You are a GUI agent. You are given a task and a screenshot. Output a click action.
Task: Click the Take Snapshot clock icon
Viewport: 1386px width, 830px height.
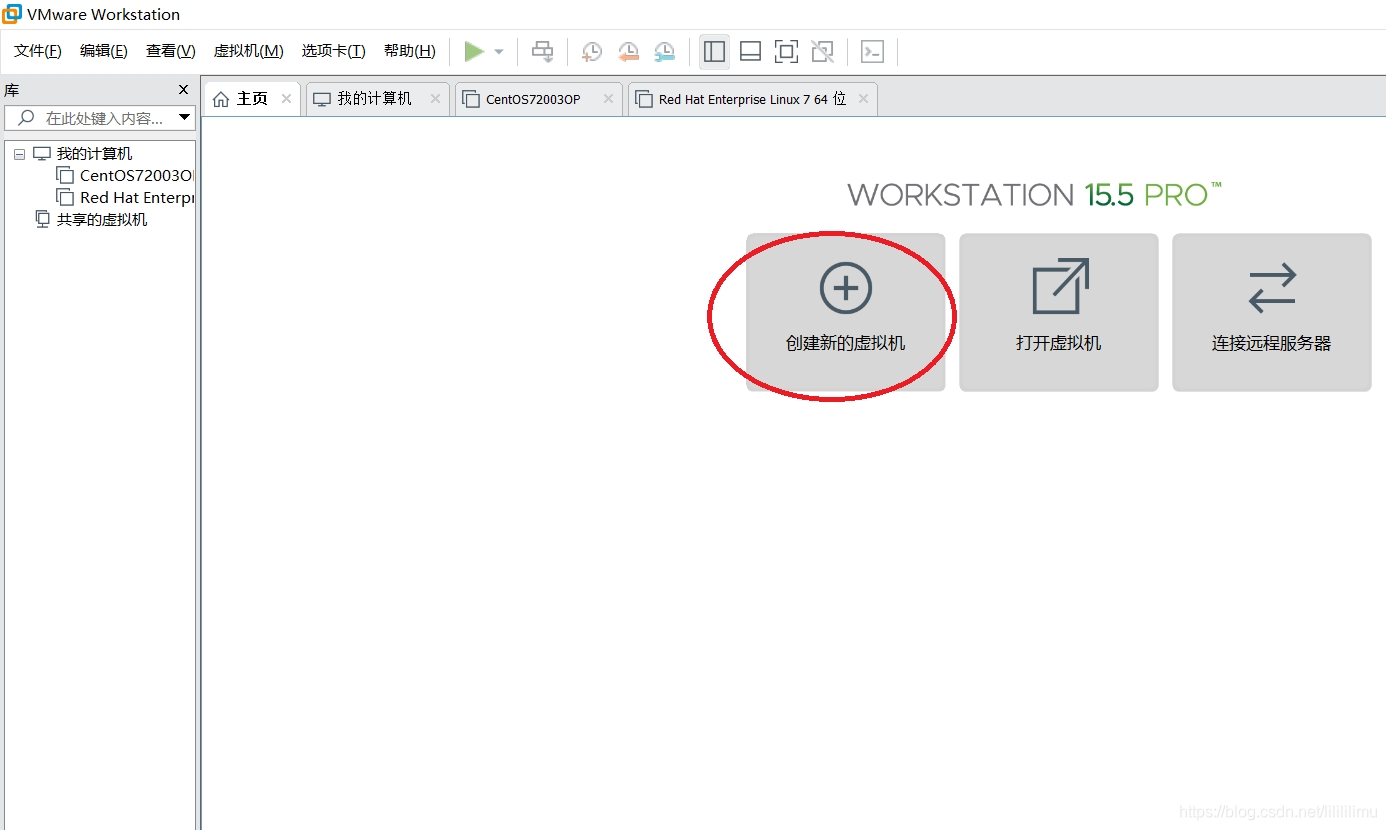pyautogui.click(x=592, y=52)
